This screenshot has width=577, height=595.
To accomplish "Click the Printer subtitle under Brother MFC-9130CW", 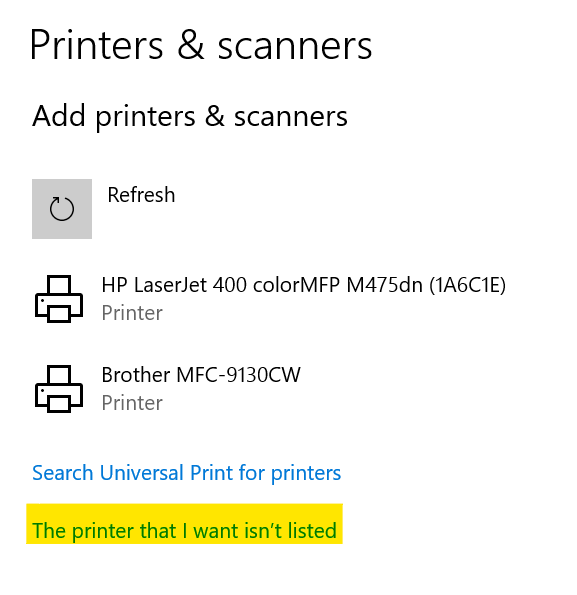I will tap(132, 403).
